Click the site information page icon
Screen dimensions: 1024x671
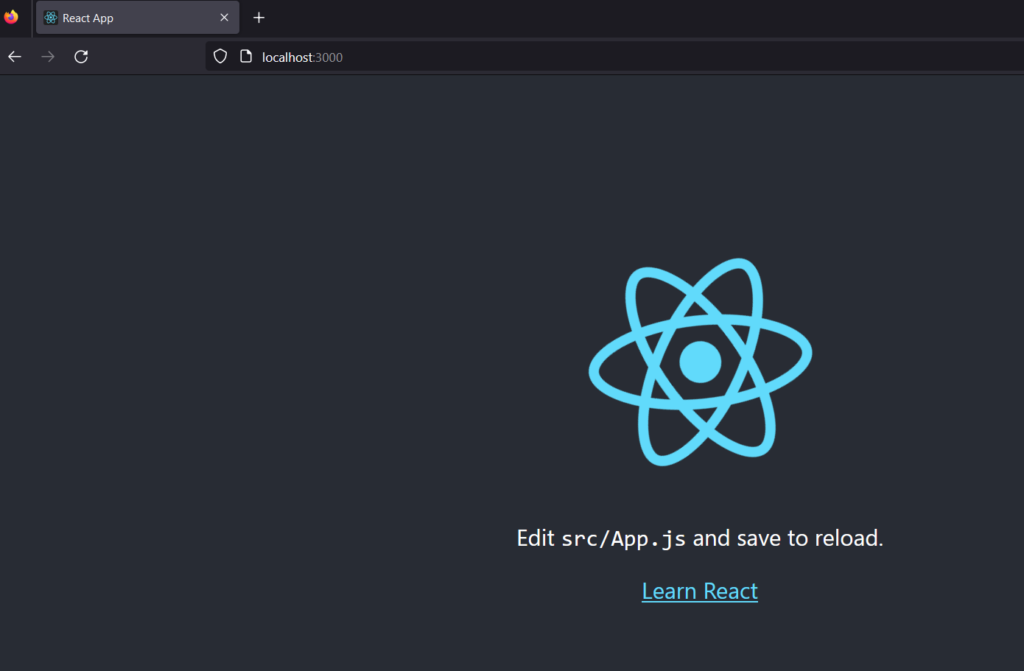point(245,56)
